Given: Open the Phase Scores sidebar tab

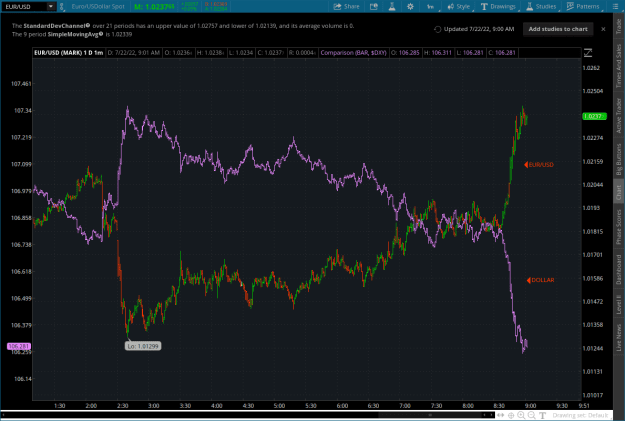Looking at the screenshot, I should pos(619,226).
